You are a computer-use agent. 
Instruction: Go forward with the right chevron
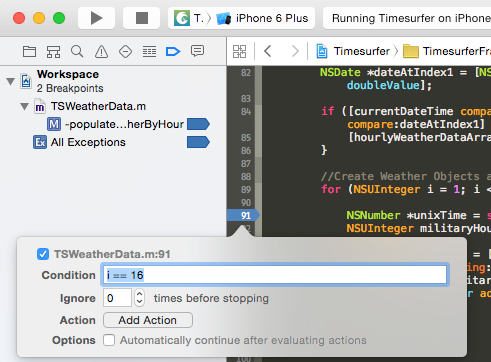tap(295, 51)
